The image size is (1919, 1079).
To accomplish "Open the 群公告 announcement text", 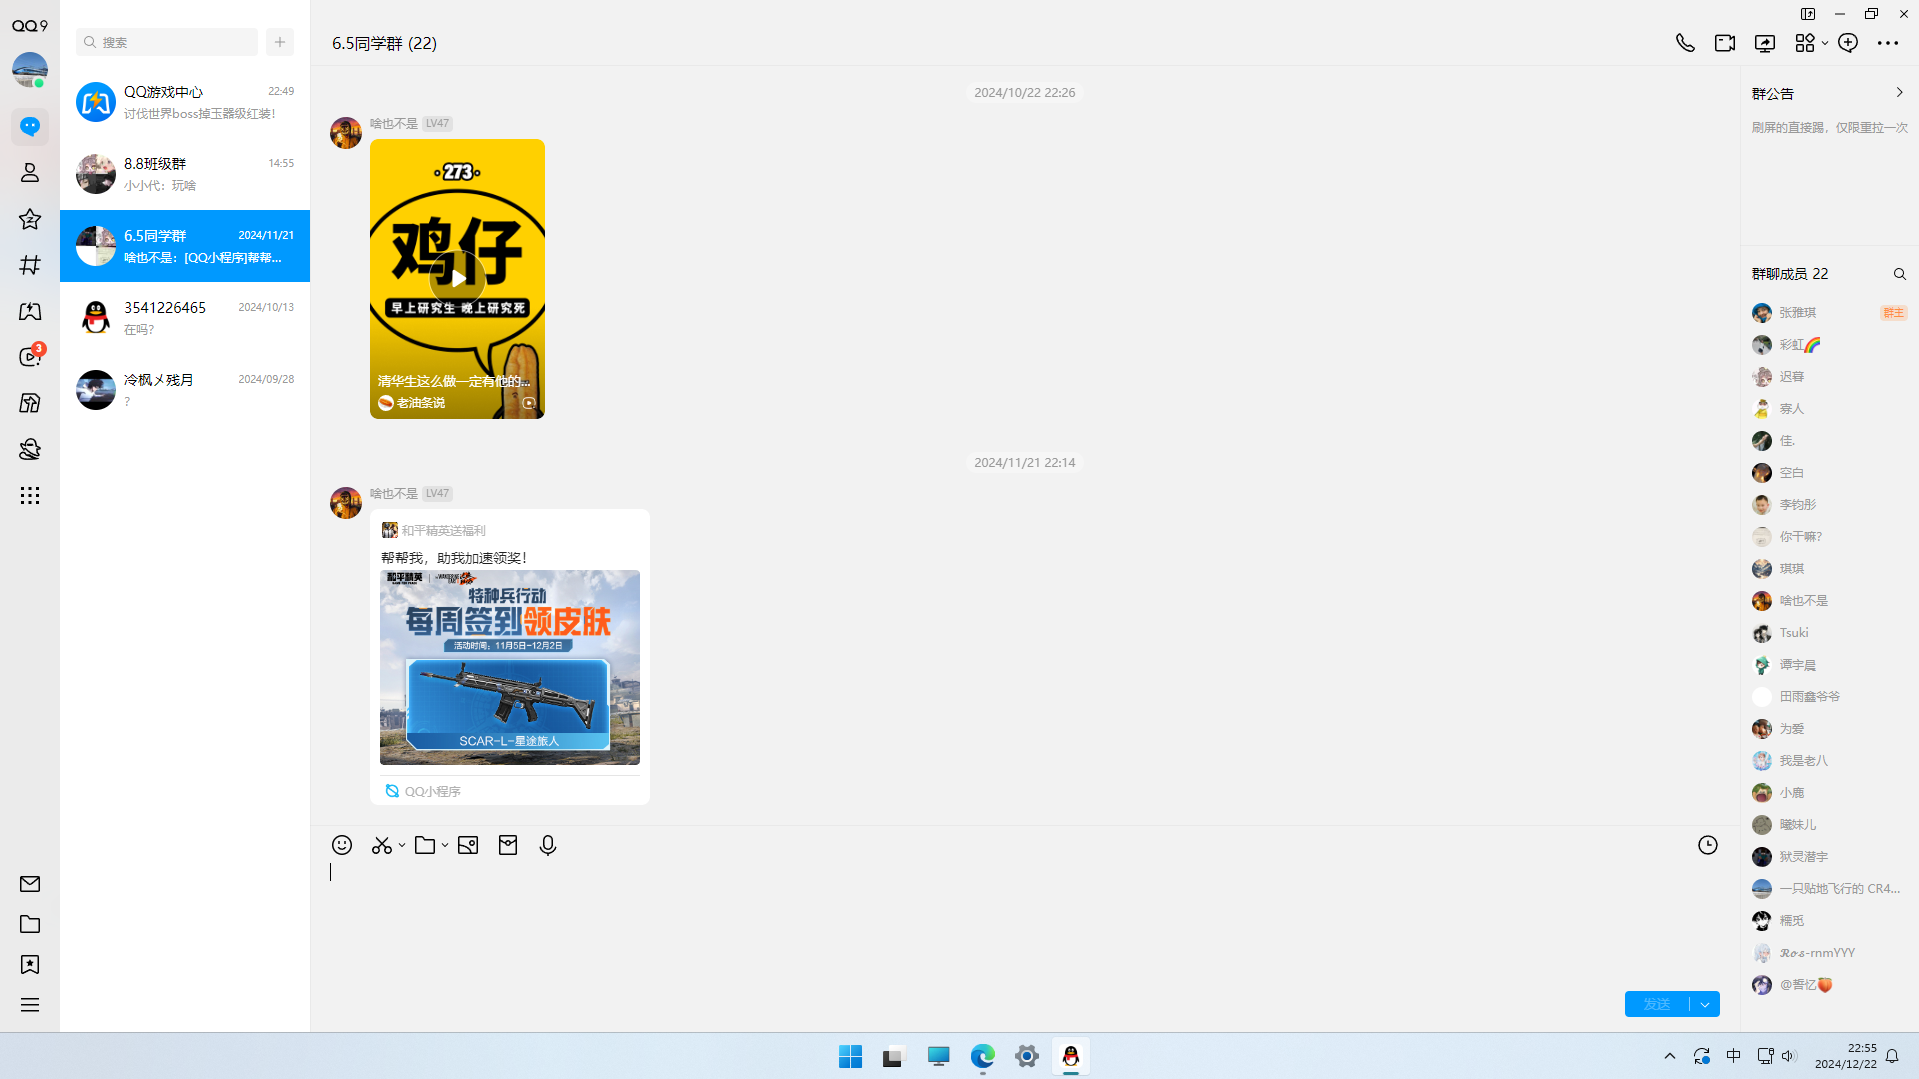I will (1830, 128).
